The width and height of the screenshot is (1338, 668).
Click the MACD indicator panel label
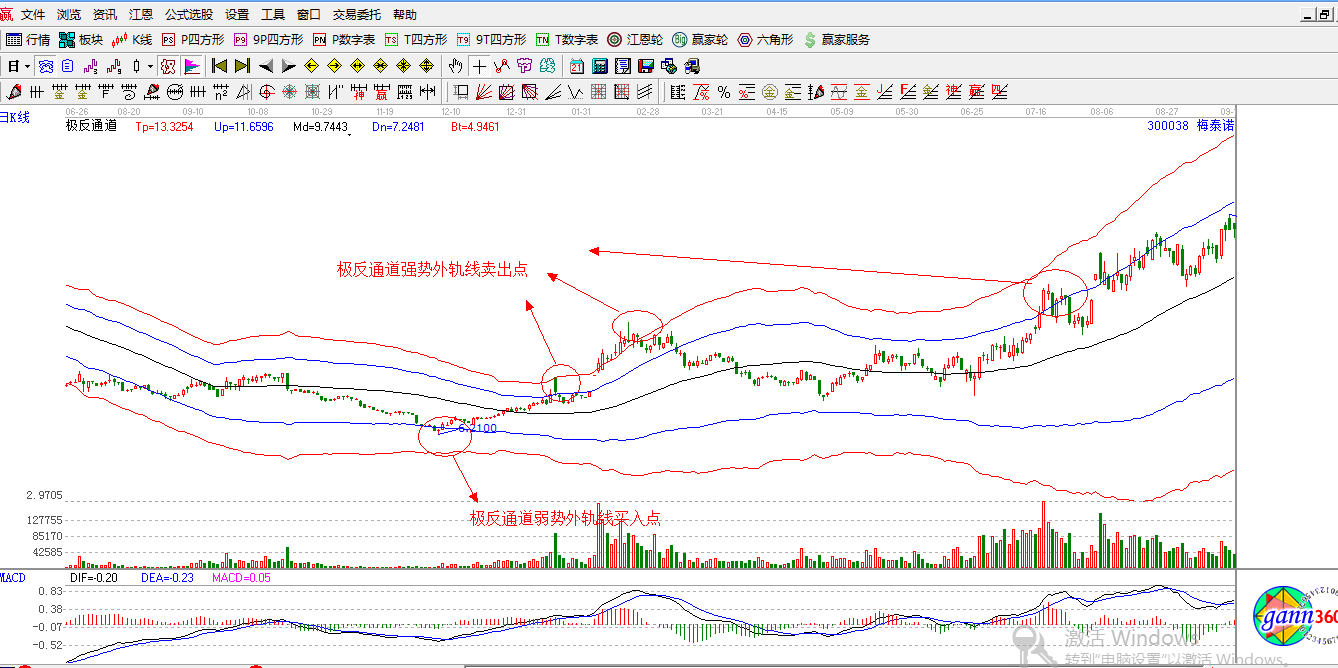(x=13, y=578)
